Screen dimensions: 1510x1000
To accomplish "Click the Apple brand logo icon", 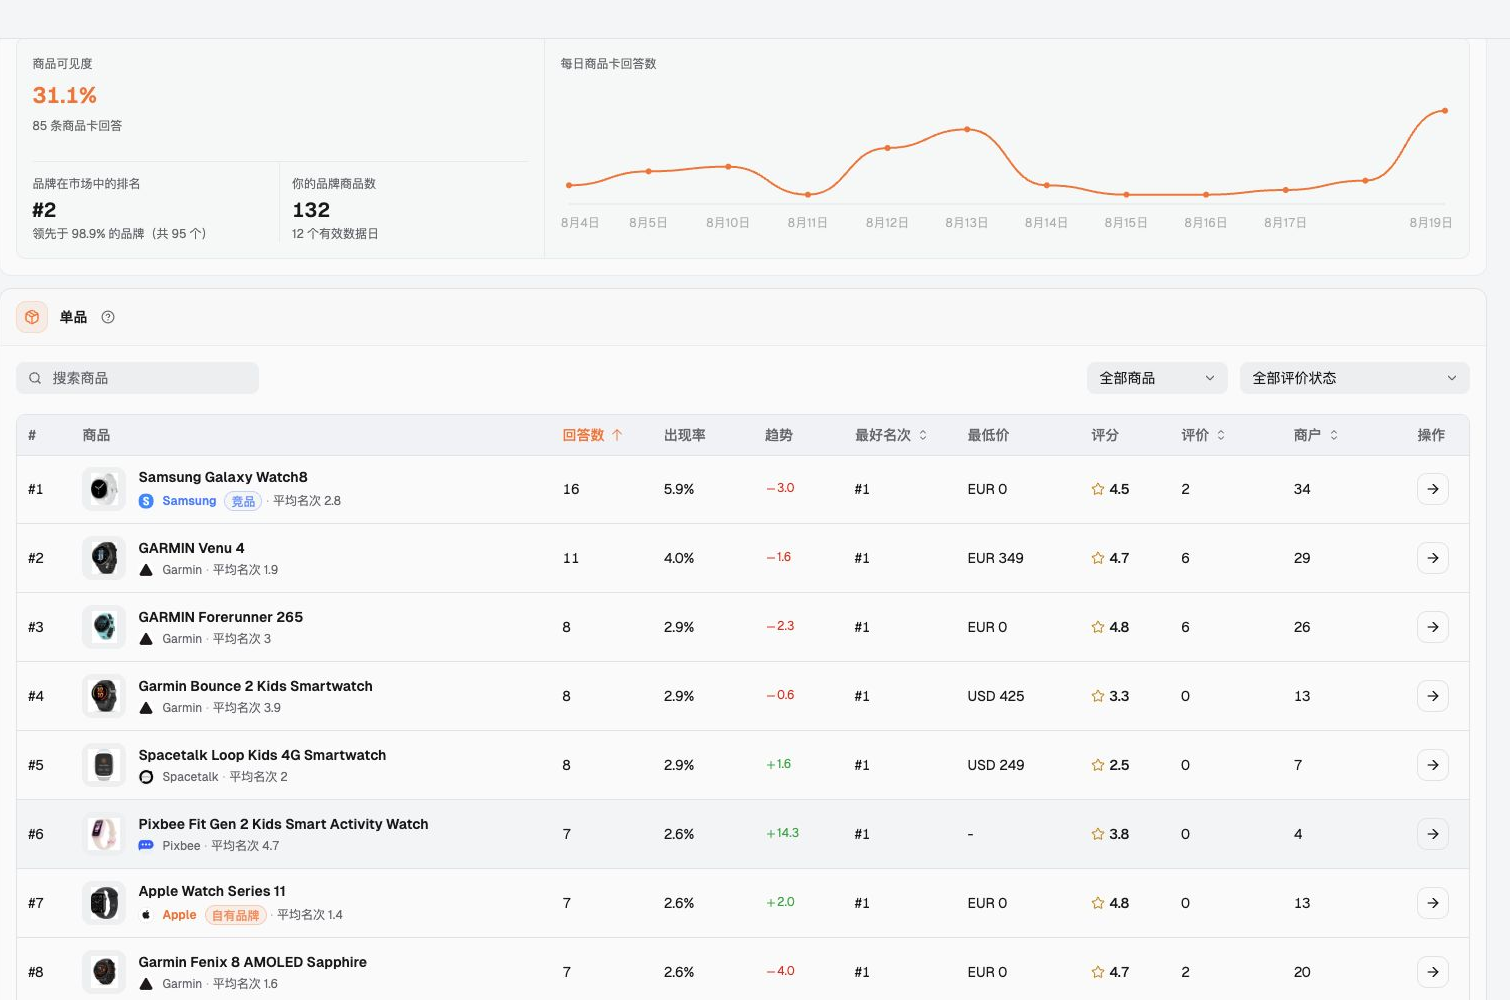I will (x=146, y=915).
